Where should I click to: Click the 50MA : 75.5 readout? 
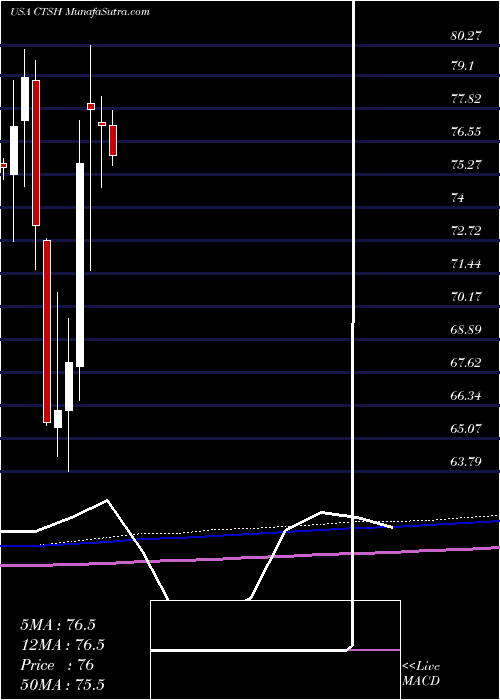[62, 684]
